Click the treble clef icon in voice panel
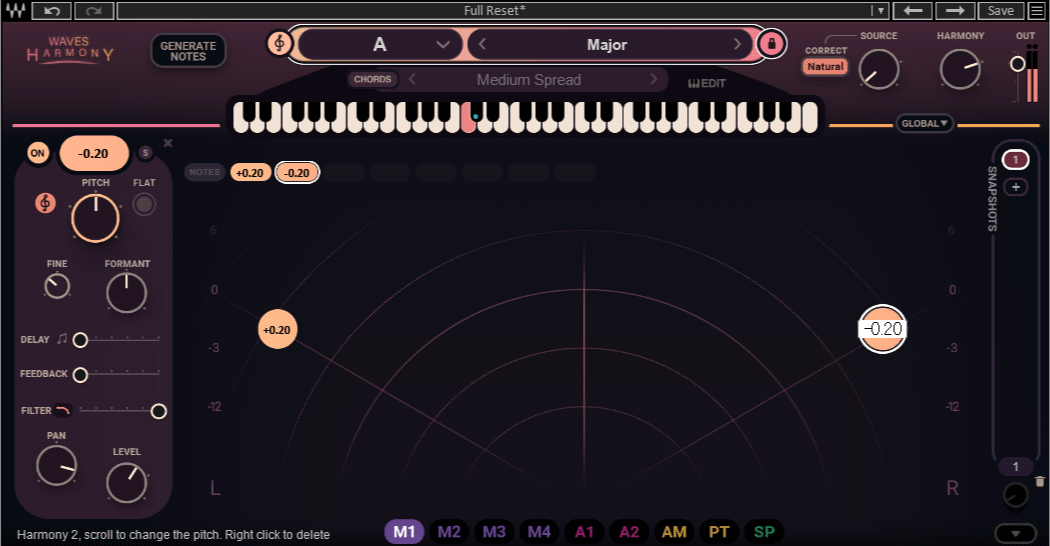This screenshot has width=1050, height=546. coord(45,203)
